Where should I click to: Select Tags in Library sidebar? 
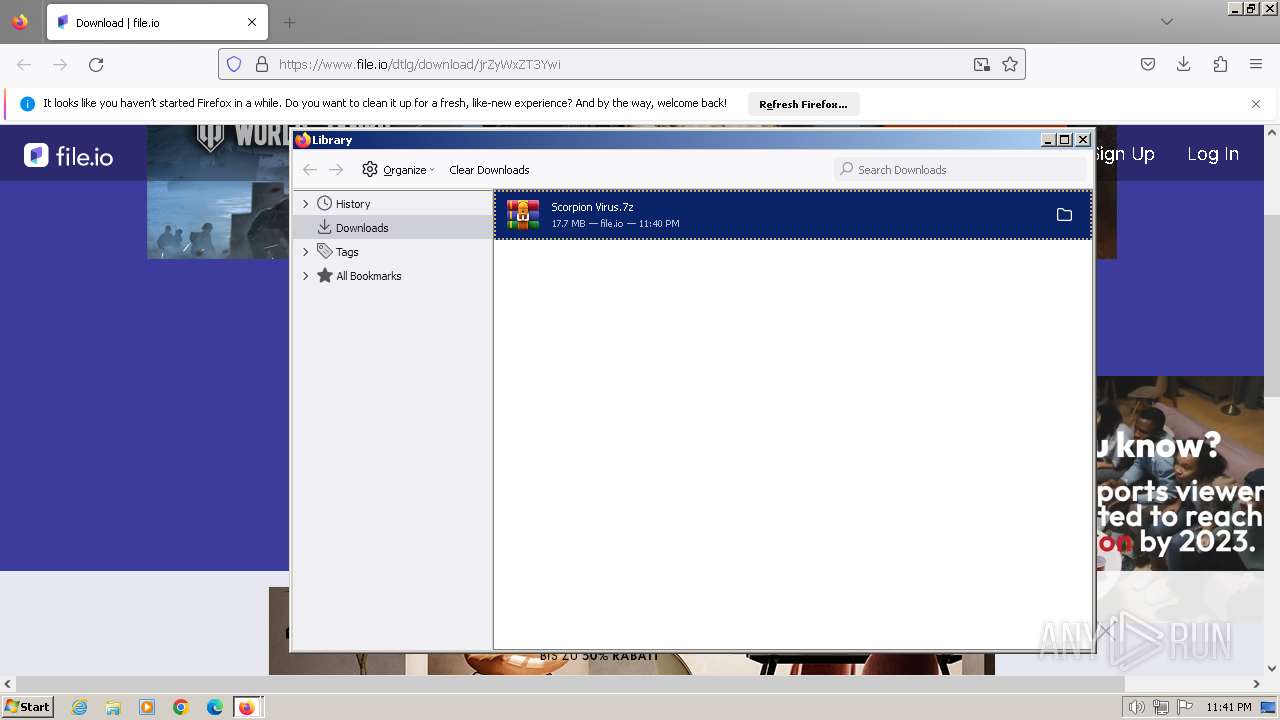click(347, 252)
